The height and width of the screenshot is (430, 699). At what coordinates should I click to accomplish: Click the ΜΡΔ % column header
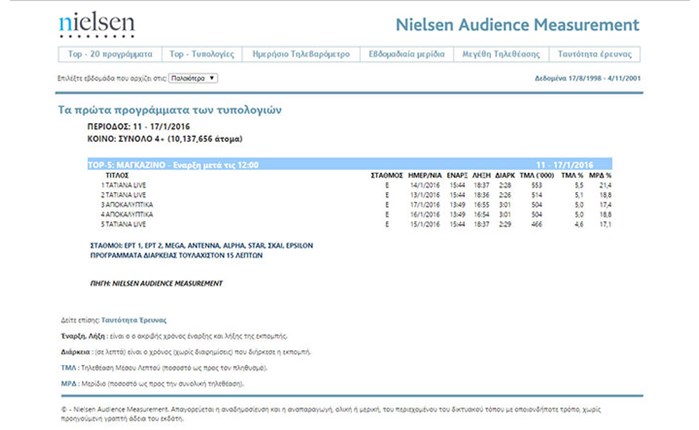coord(600,176)
